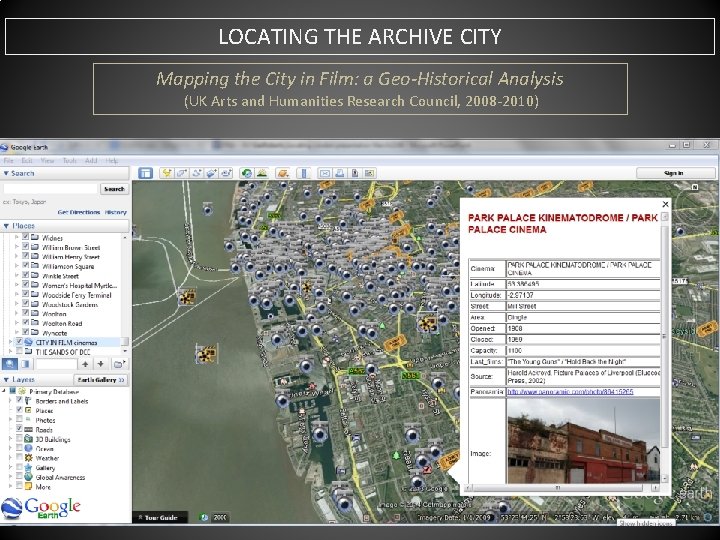720x540 pixels.
Task: Collapse the Layers panel triangle
Action: (6, 380)
